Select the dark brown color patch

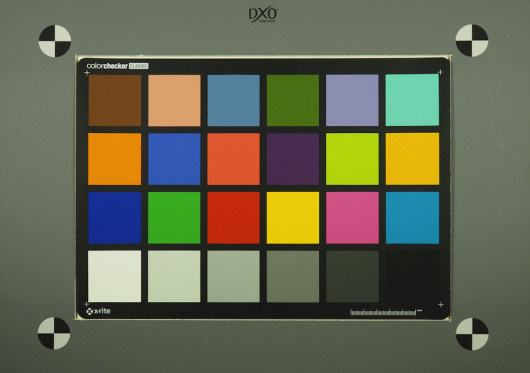coord(115,100)
